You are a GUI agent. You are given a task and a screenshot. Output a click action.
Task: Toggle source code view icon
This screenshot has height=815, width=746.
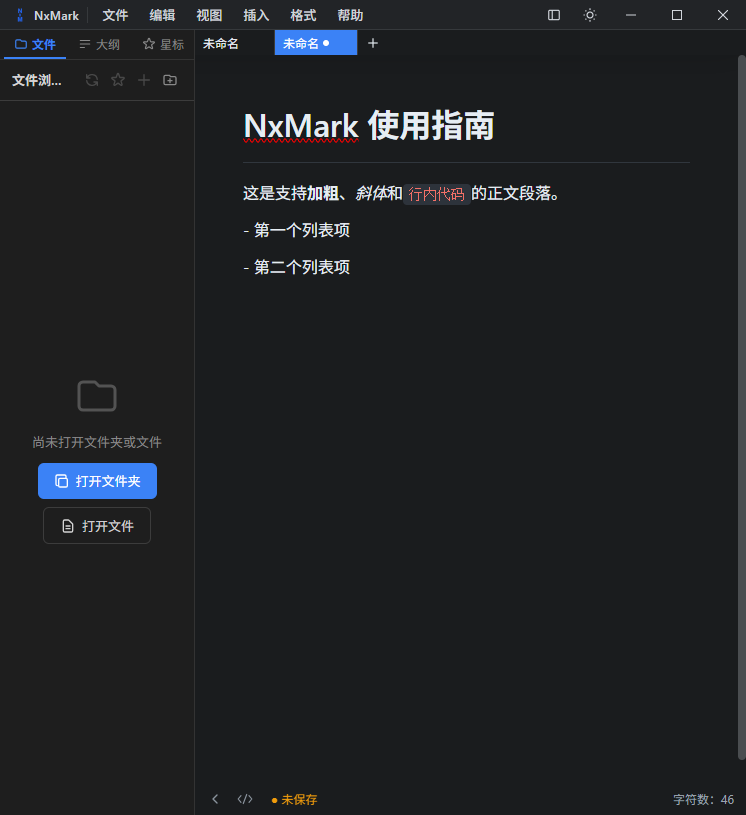tap(245, 799)
